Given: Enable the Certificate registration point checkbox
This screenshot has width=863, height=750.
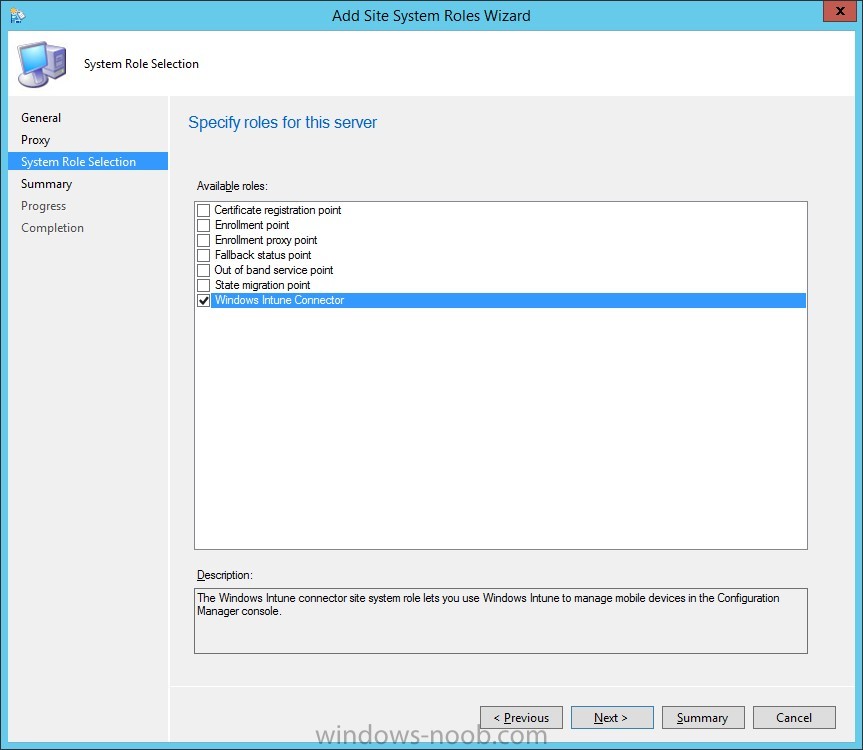Looking at the screenshot, I should [x=204, y=210].
